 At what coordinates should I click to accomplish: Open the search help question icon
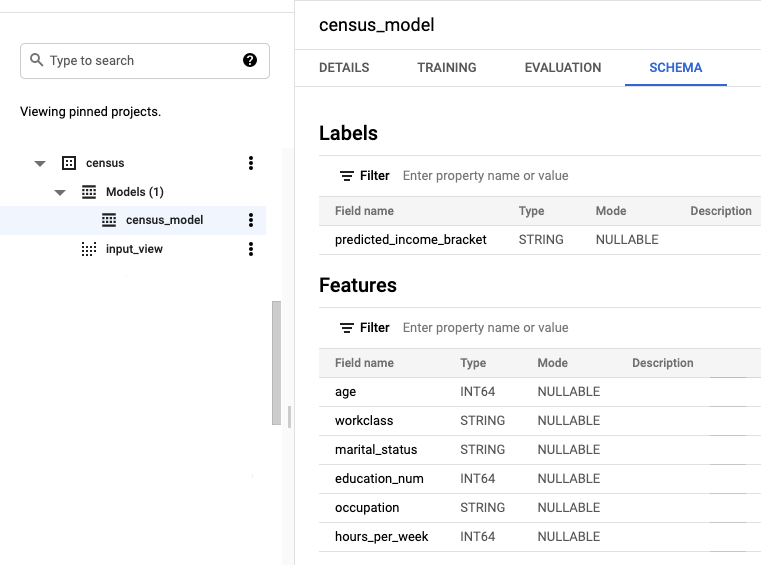point(250,60)
